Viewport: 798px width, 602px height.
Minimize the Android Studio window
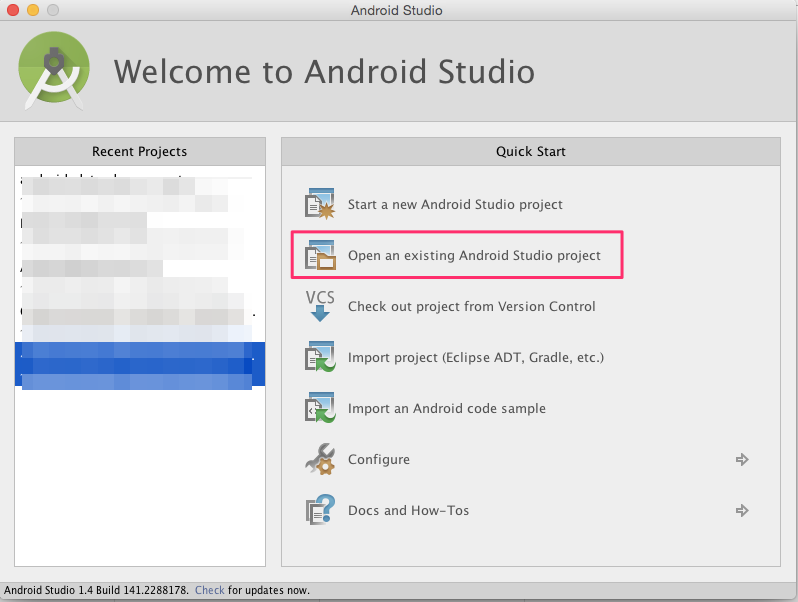pos(33,10)
